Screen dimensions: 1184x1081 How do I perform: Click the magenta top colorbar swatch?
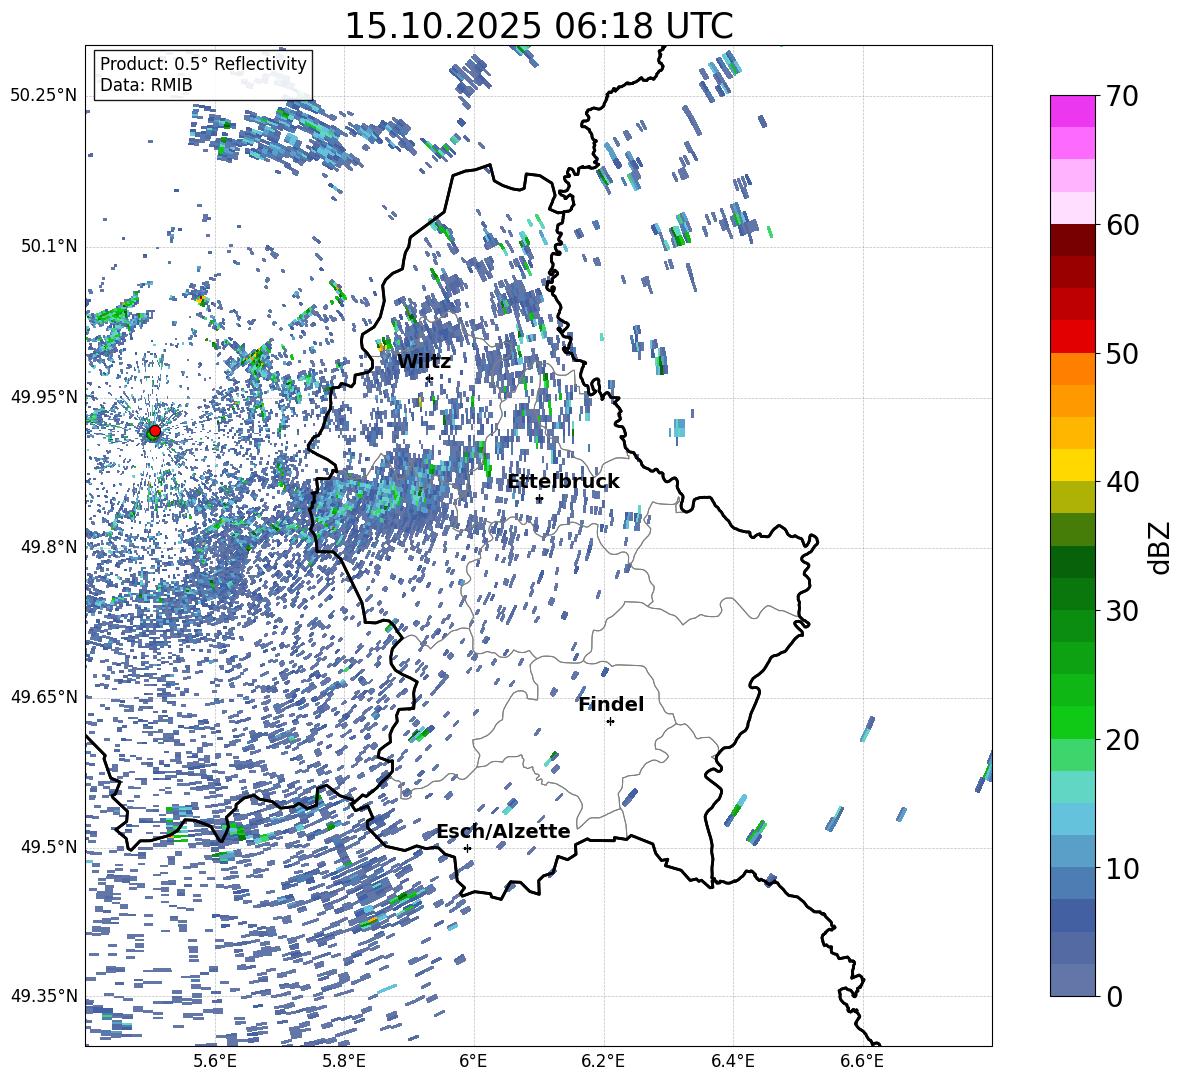[x=1072, y=111]
